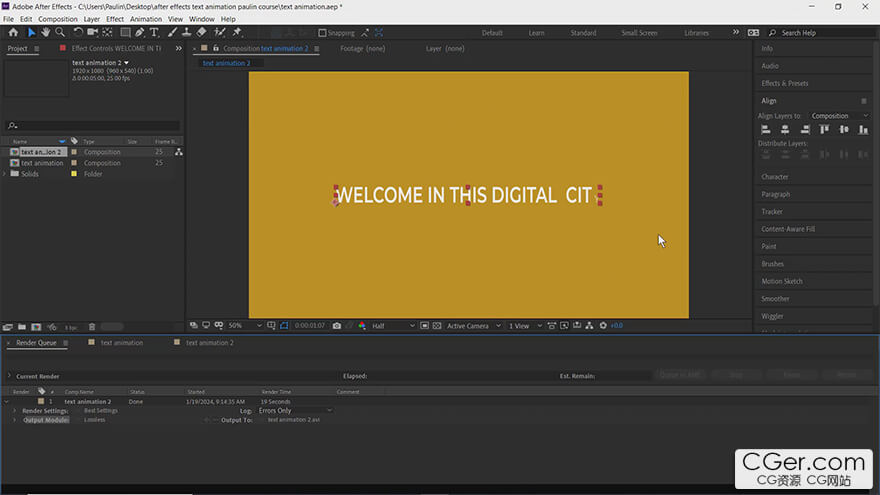Open the 50% magnification dropdown
The height and width of the screenshot is (495, 880).
(x=245, y=326)
